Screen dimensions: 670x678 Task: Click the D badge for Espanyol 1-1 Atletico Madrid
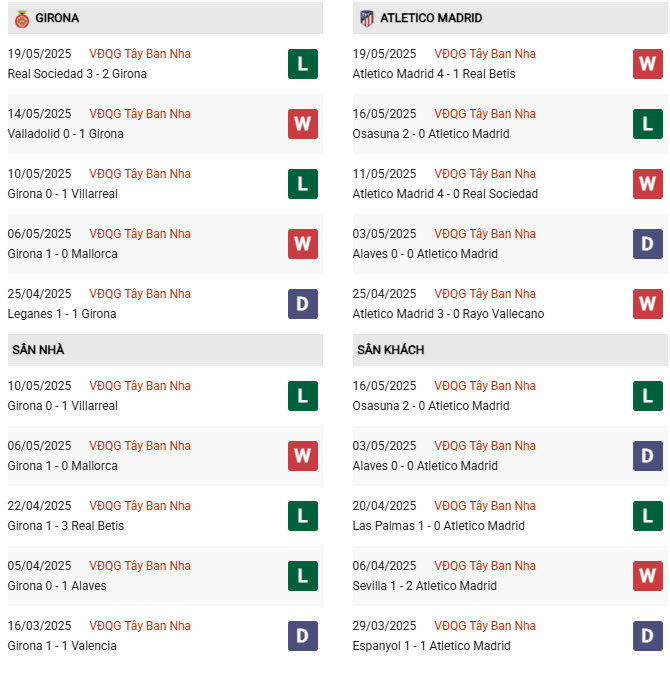pos(648,636)
